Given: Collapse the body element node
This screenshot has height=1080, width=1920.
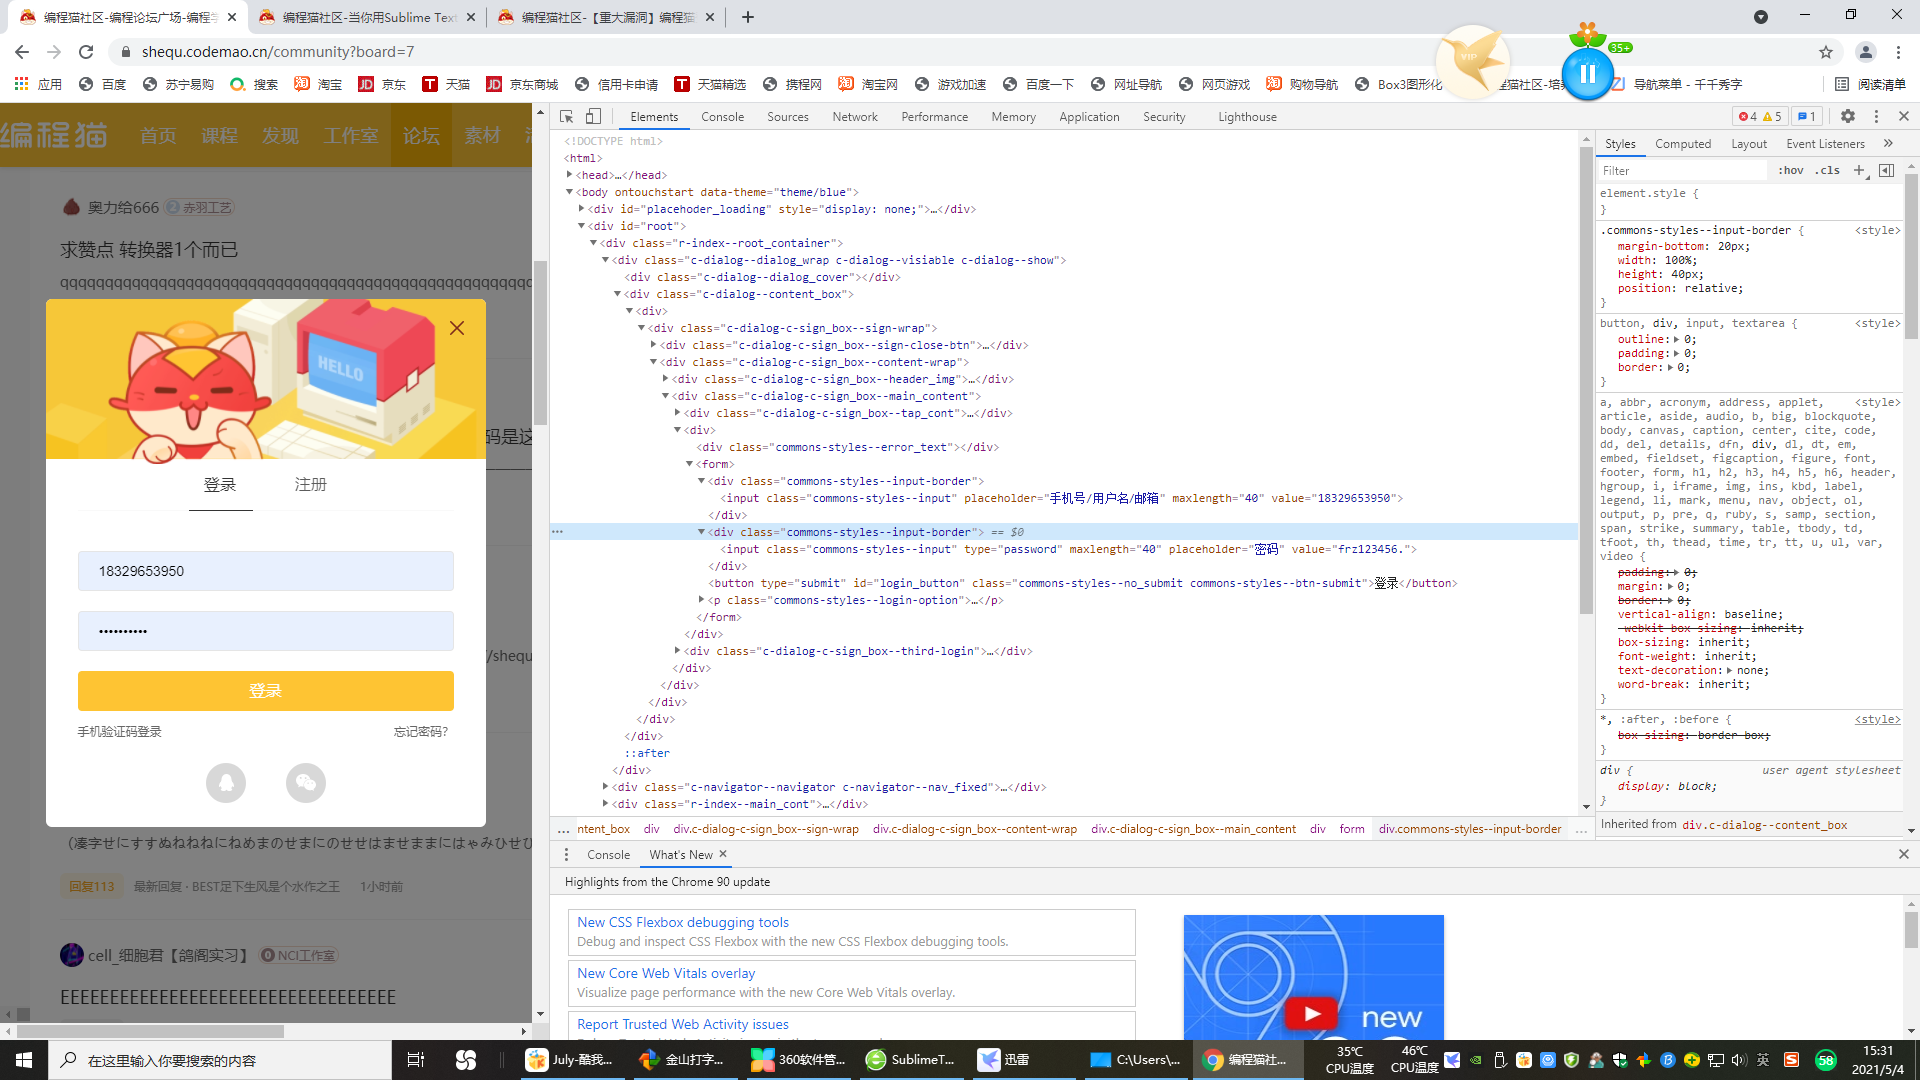Looking at the screenshot, I should [x=570, y=192].
